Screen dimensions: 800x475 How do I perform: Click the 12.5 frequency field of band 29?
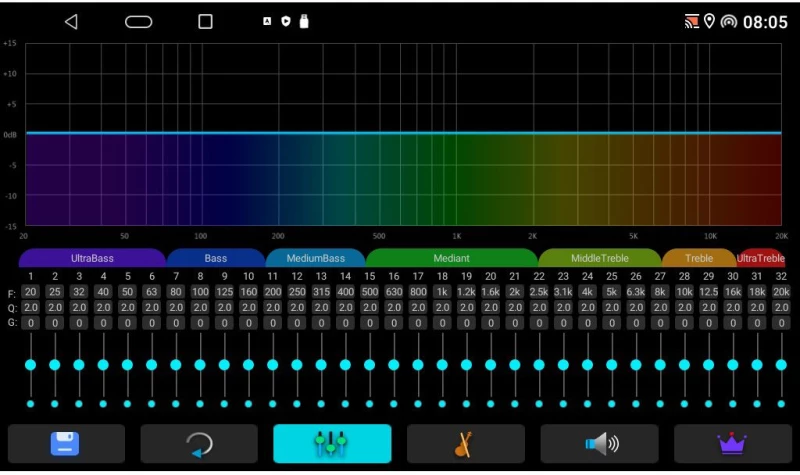709,292
